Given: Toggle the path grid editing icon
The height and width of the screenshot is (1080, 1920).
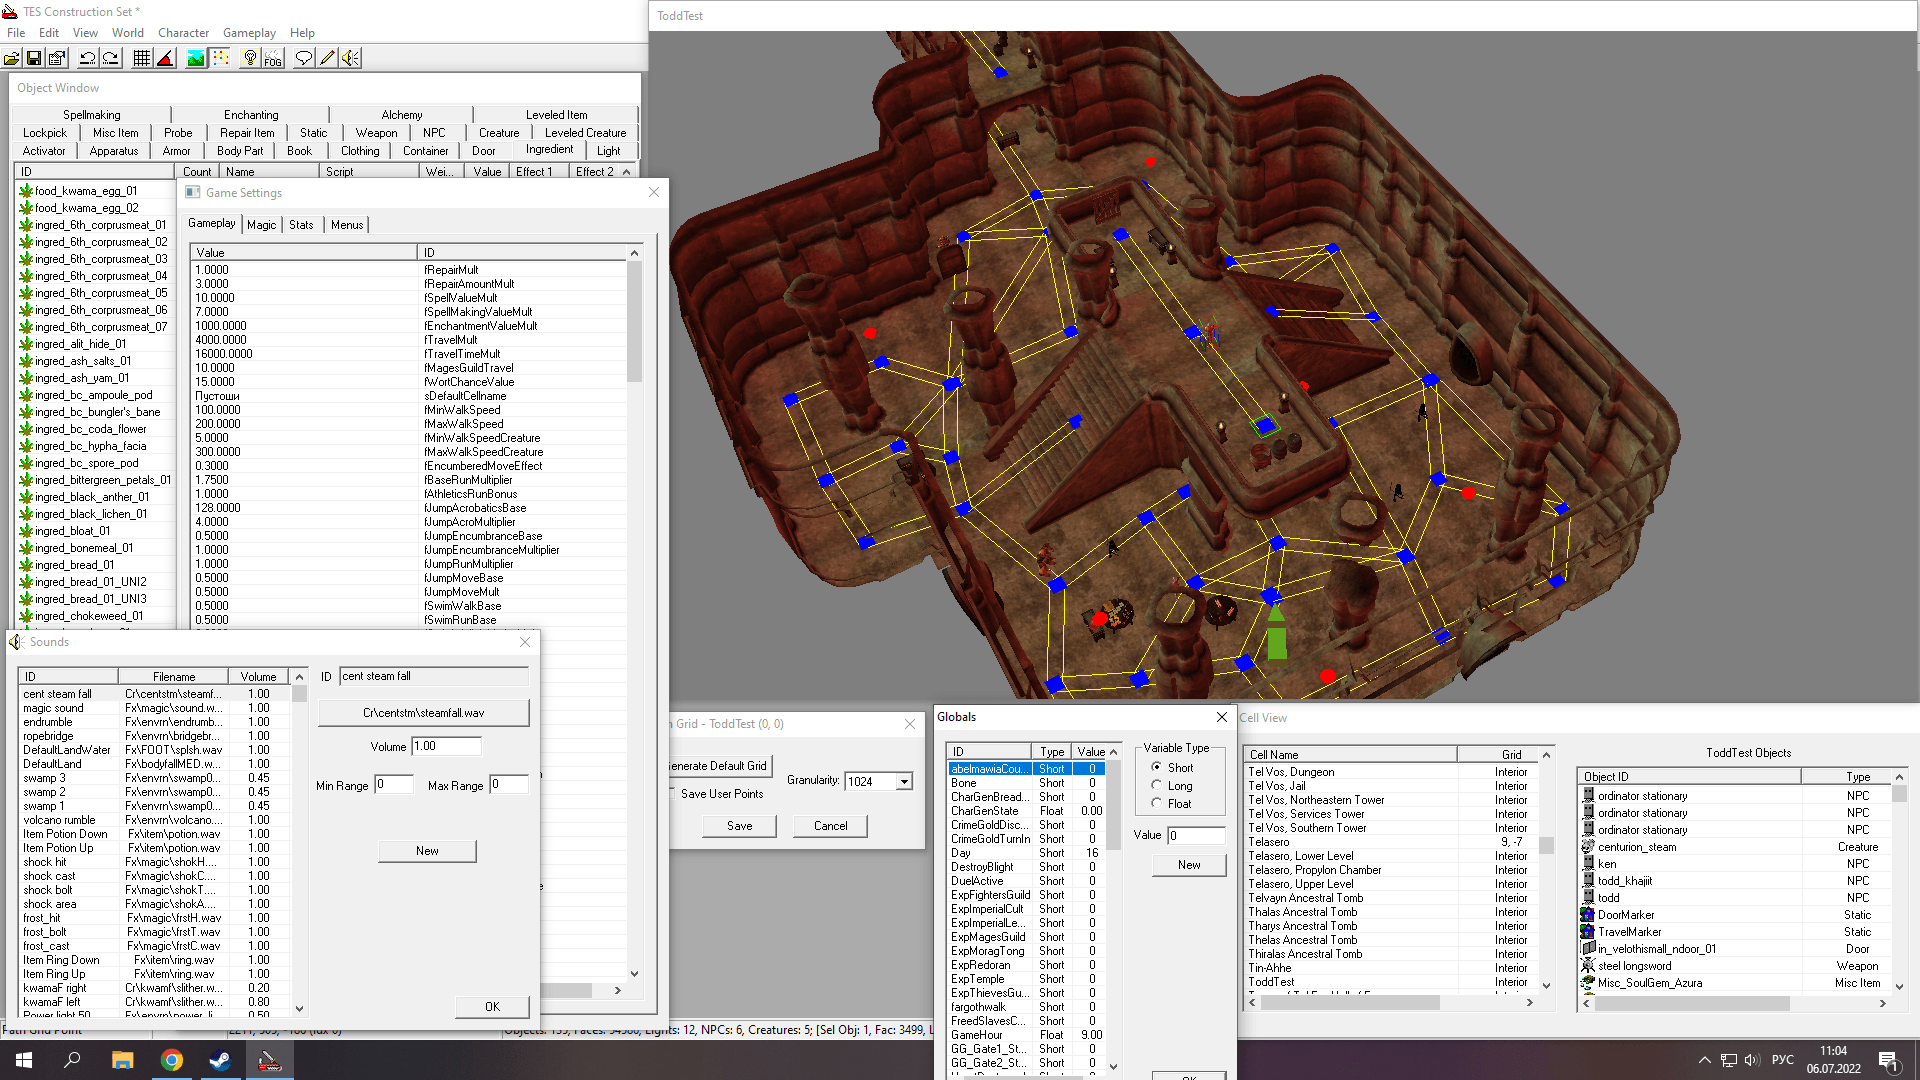Looking at the screenshot, I should click(x=220, y=58).
